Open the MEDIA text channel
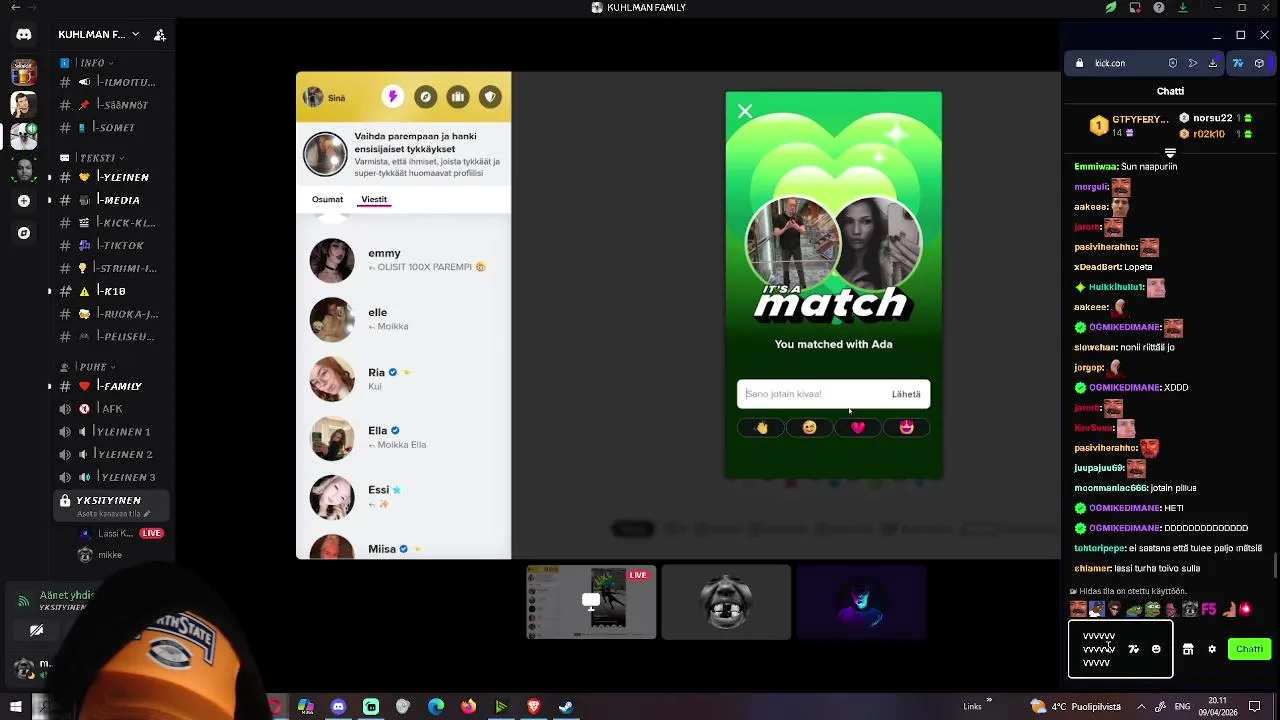This screenshot has height=720, width=1280. [x=112, y=200]
